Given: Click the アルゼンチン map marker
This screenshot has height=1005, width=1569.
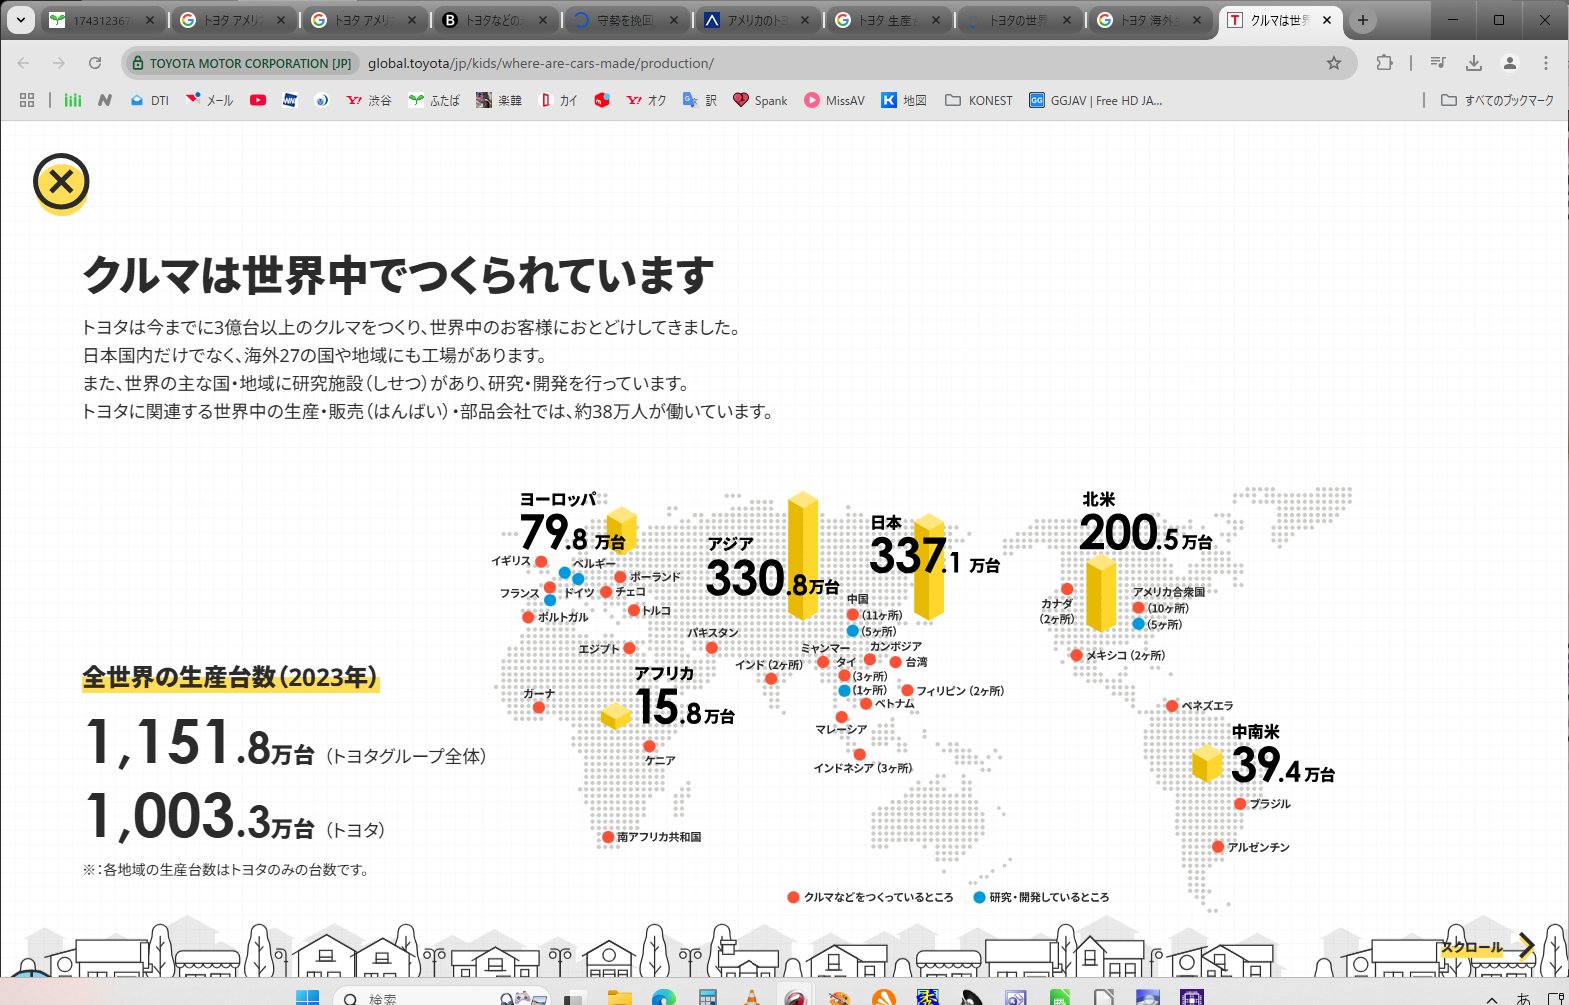Looking at the screenshot, I should (x=1218, y=847).
